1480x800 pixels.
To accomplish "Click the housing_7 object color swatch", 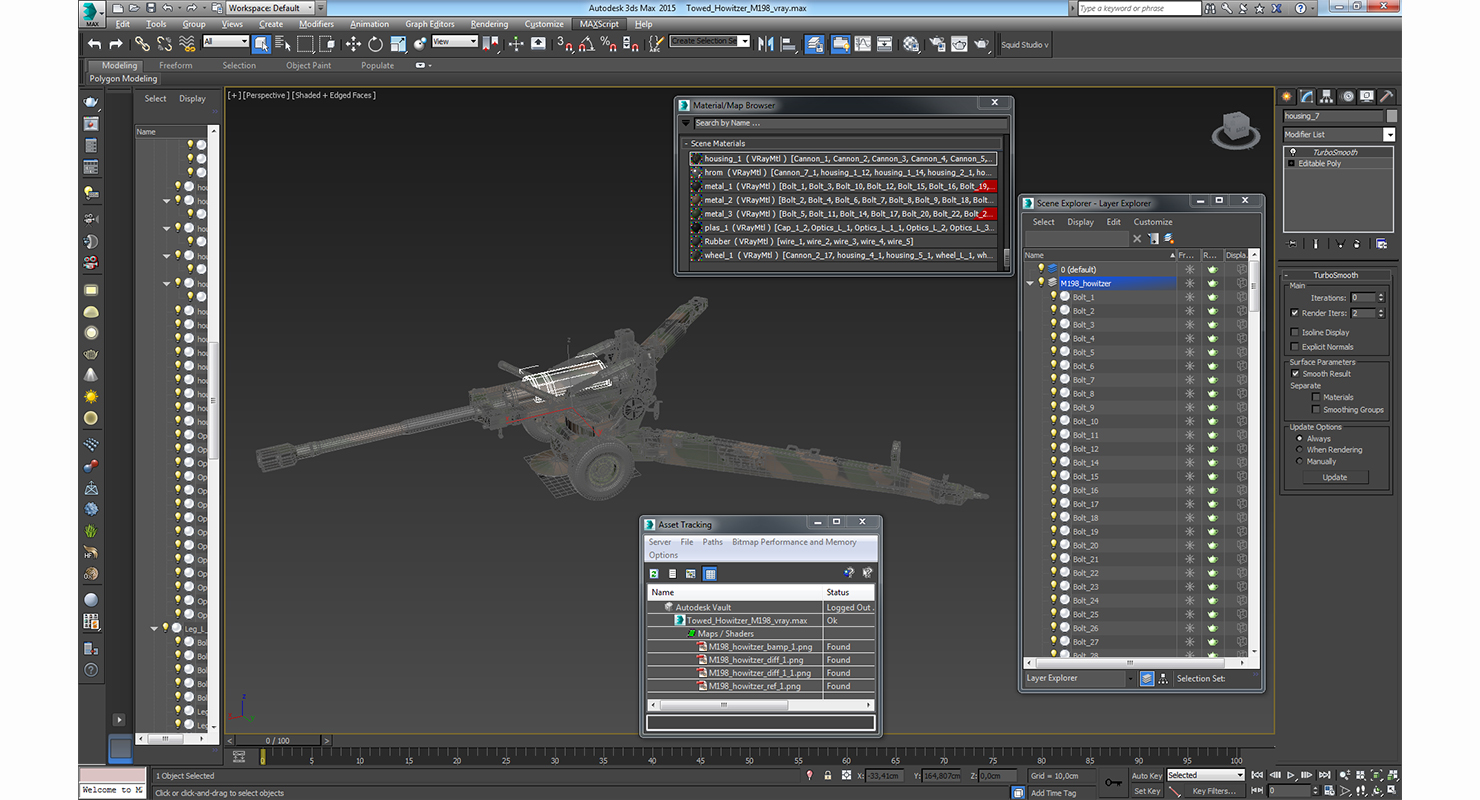I will point(1391,116).
